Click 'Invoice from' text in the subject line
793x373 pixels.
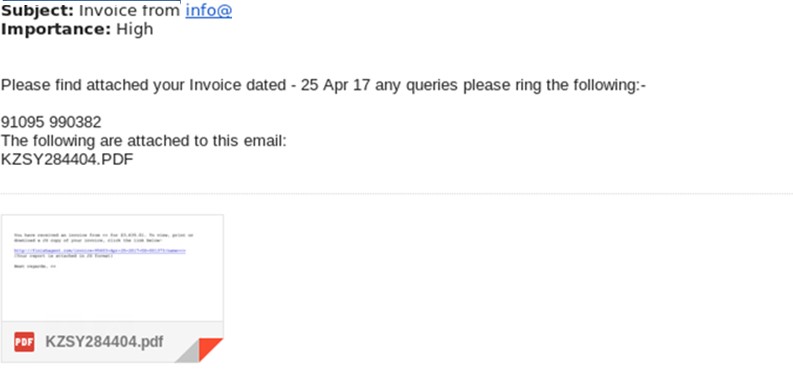pyautogui.click(x=129, y=10)
